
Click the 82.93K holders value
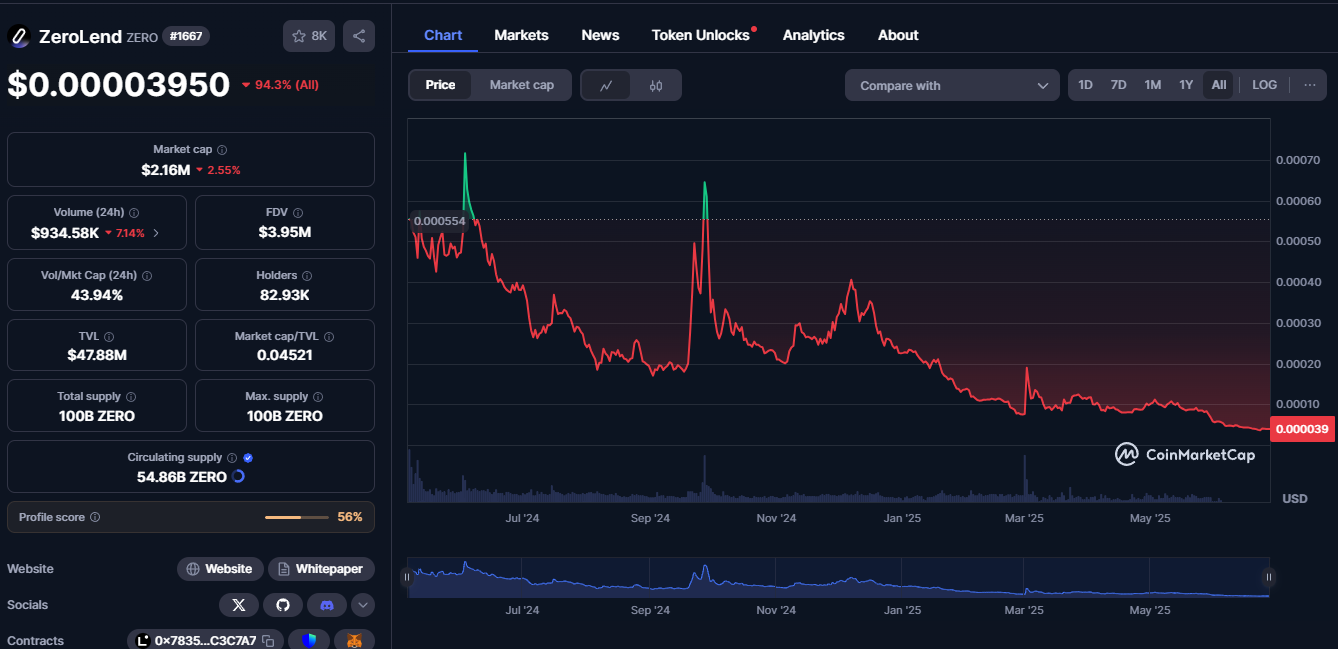(285, 295)
